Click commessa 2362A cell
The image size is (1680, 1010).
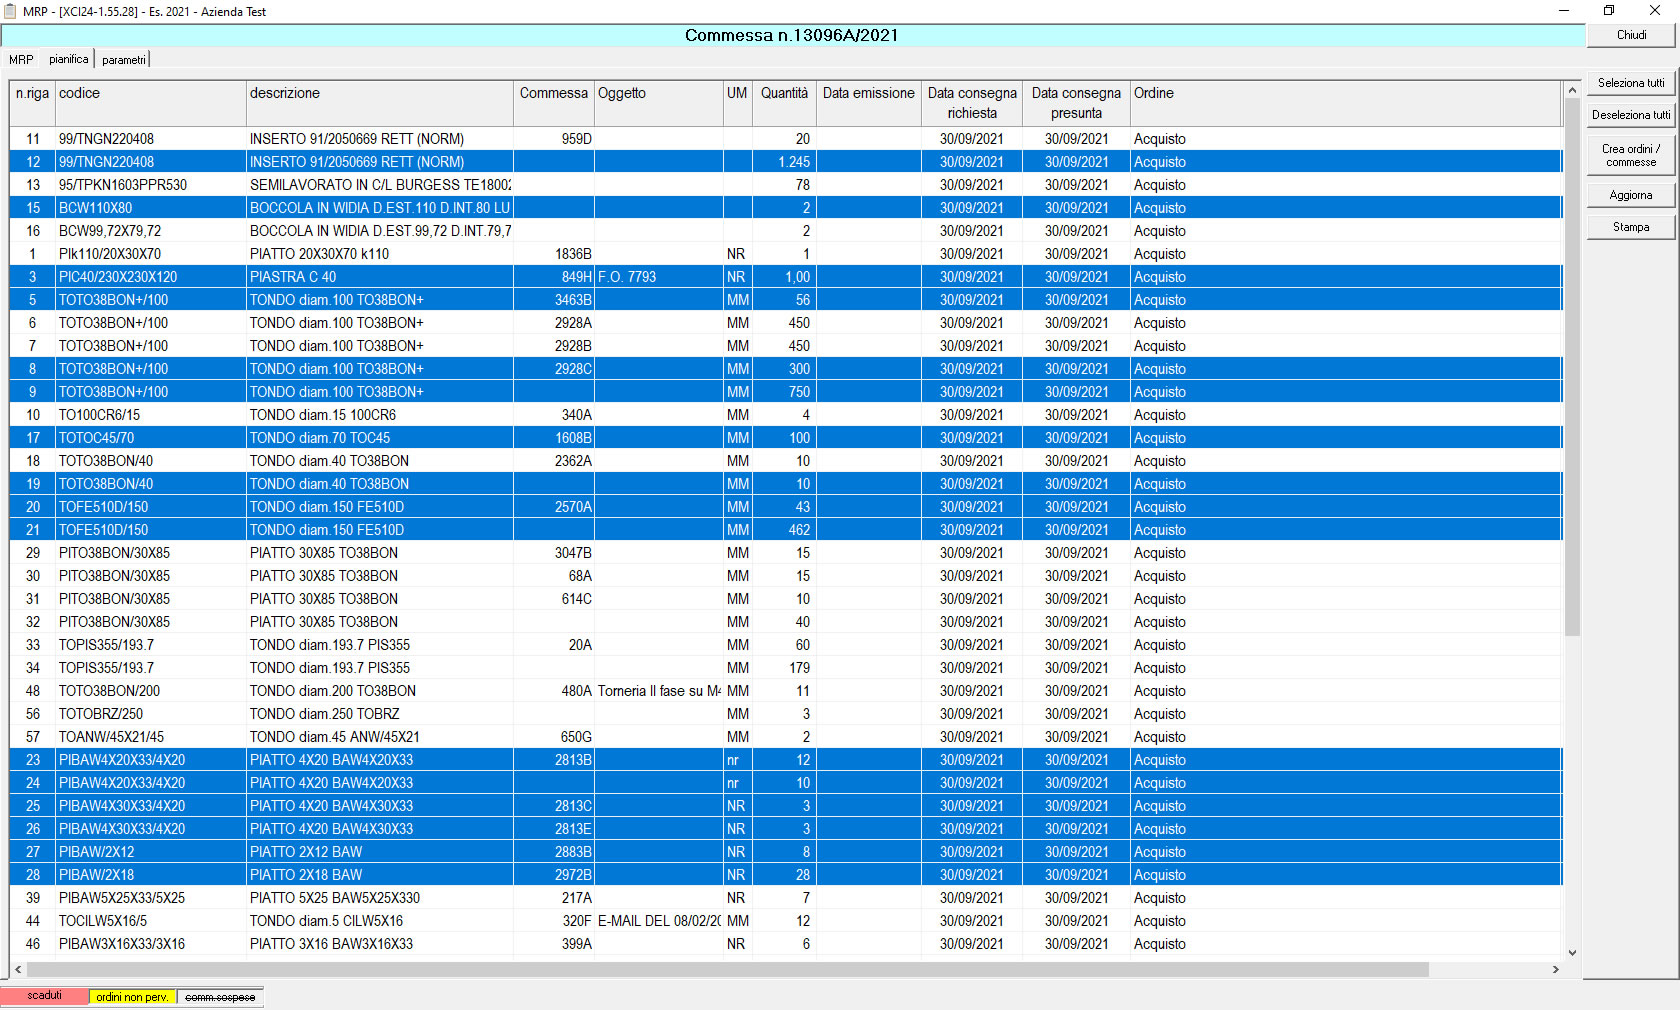[x=554, y=461]
